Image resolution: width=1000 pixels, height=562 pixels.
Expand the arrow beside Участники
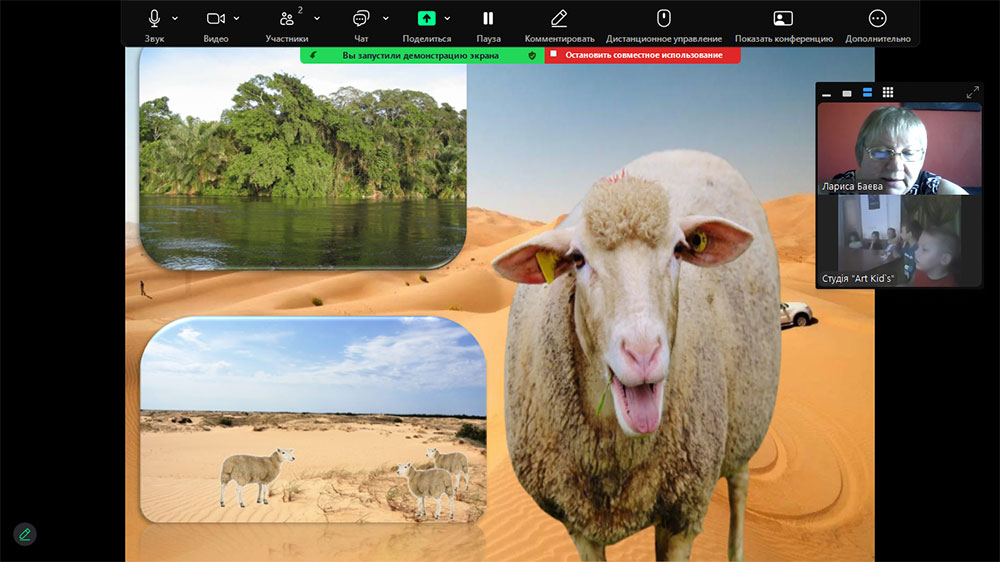[317, 18]
